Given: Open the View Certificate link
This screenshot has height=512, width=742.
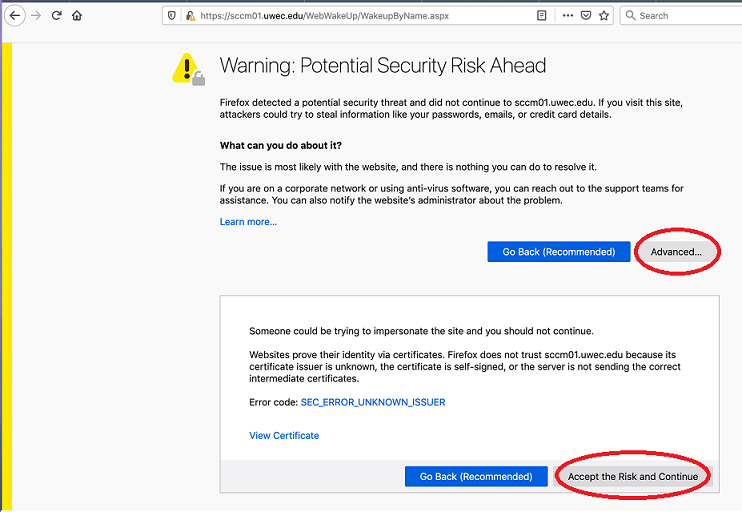Looking at the screenshot, I should click(x=284, y=435).
